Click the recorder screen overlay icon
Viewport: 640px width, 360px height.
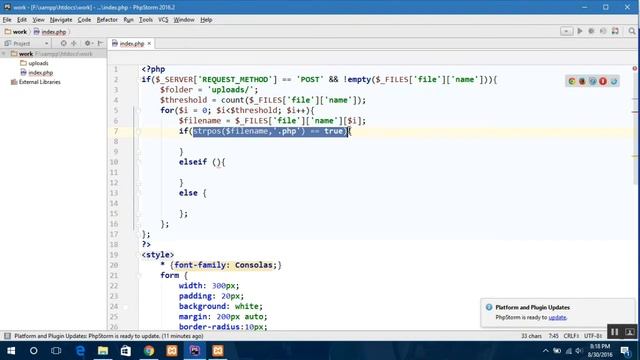[629, 332]
